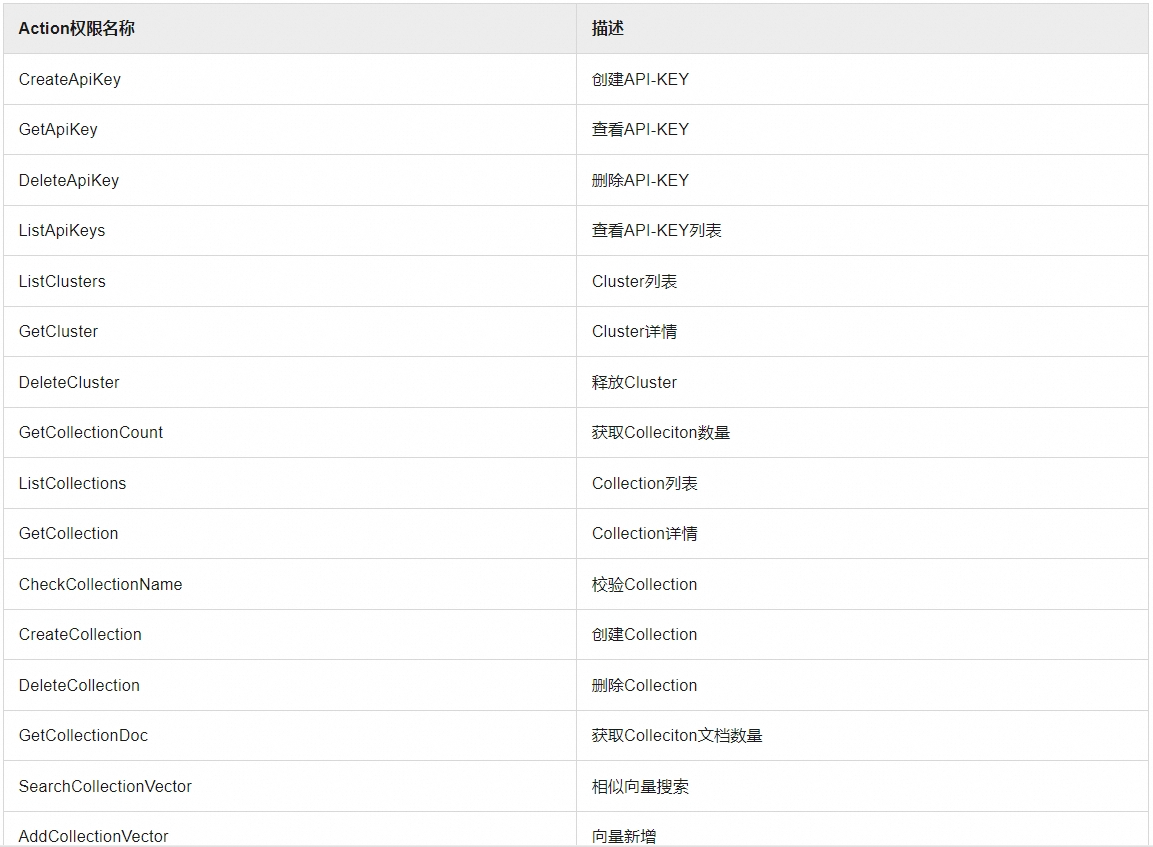Viewport: 1153px width, 847px height.
Task: Click the SearchCollectionVector action name
Action: pos(106,786)
